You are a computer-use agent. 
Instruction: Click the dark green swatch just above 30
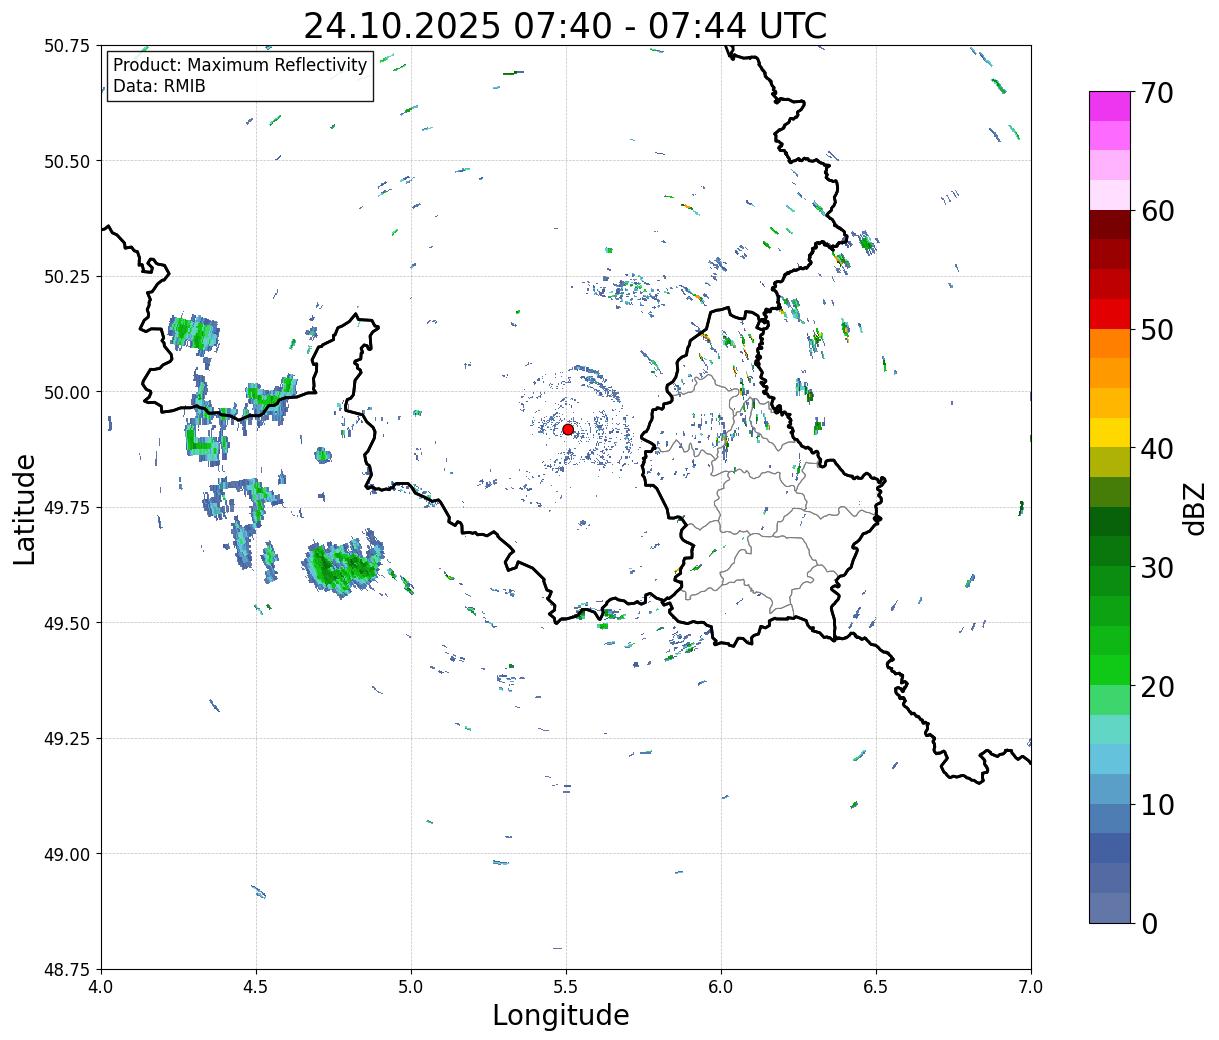[1110, 552]
